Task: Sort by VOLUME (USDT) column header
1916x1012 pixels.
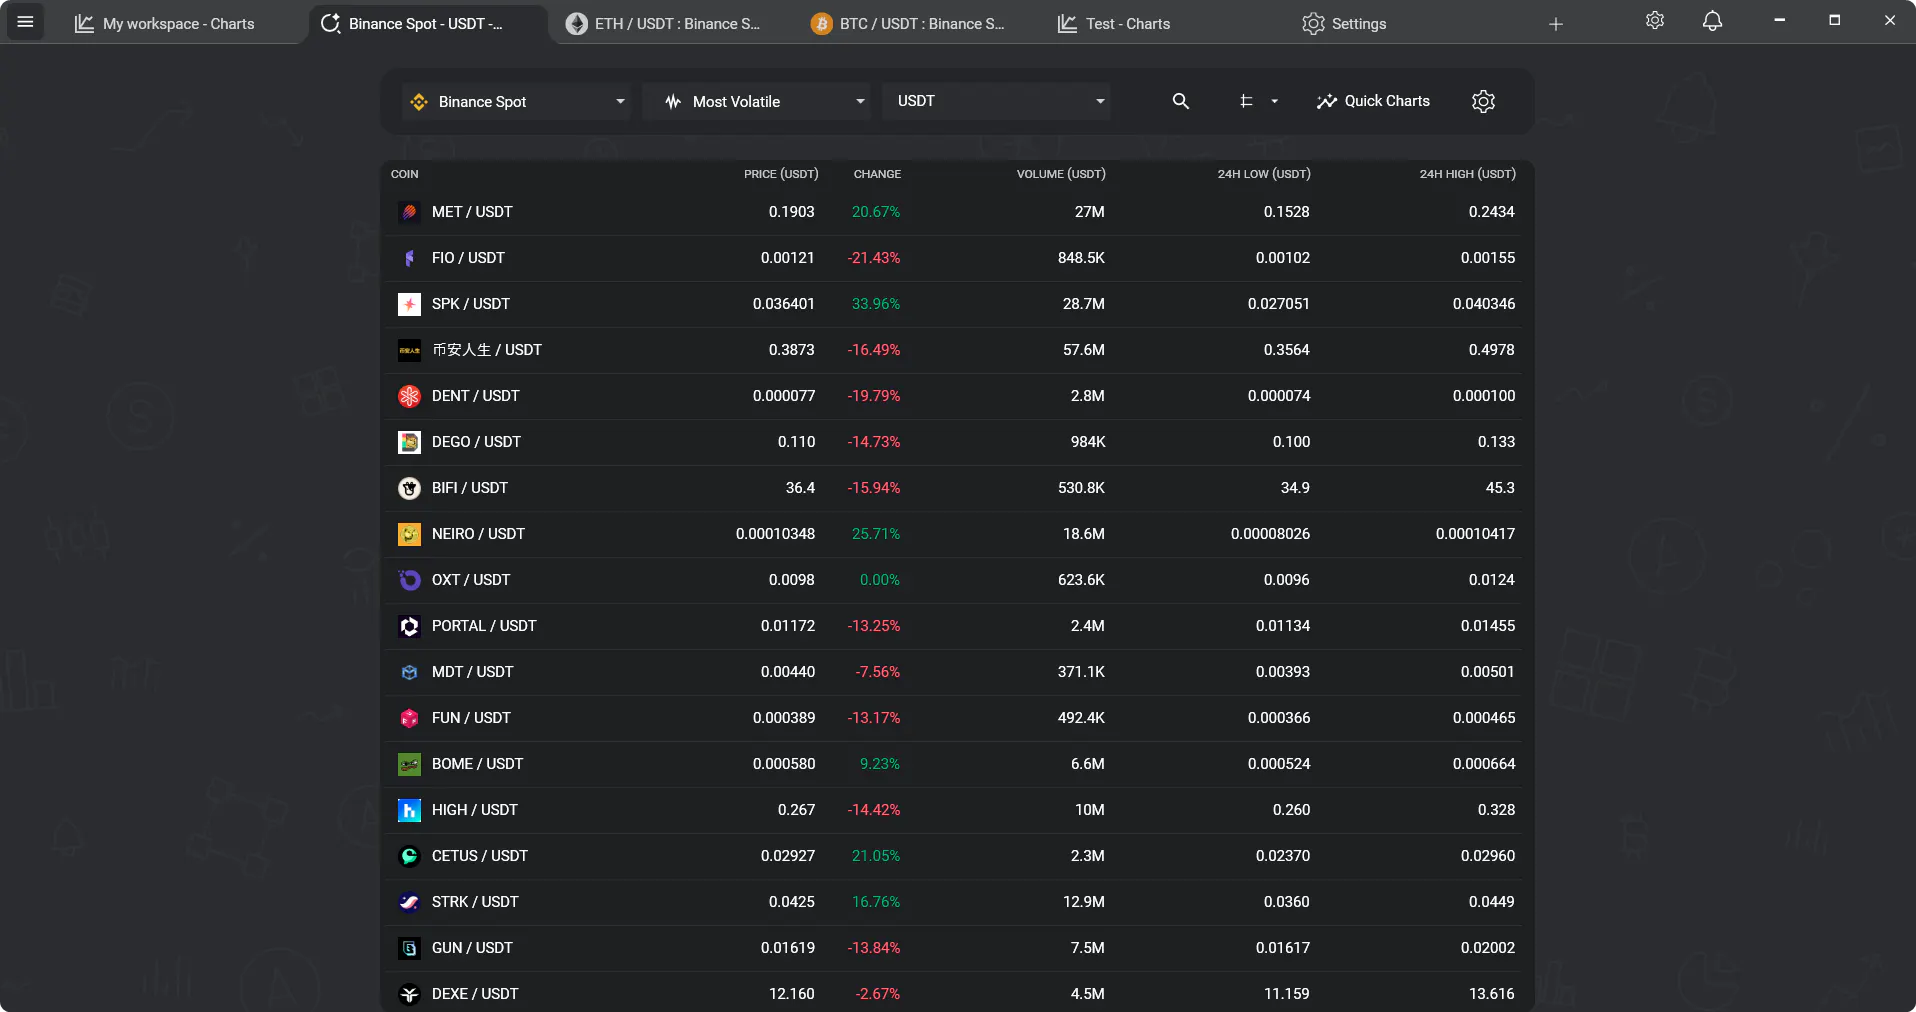Action: (x=1061, y=174)
